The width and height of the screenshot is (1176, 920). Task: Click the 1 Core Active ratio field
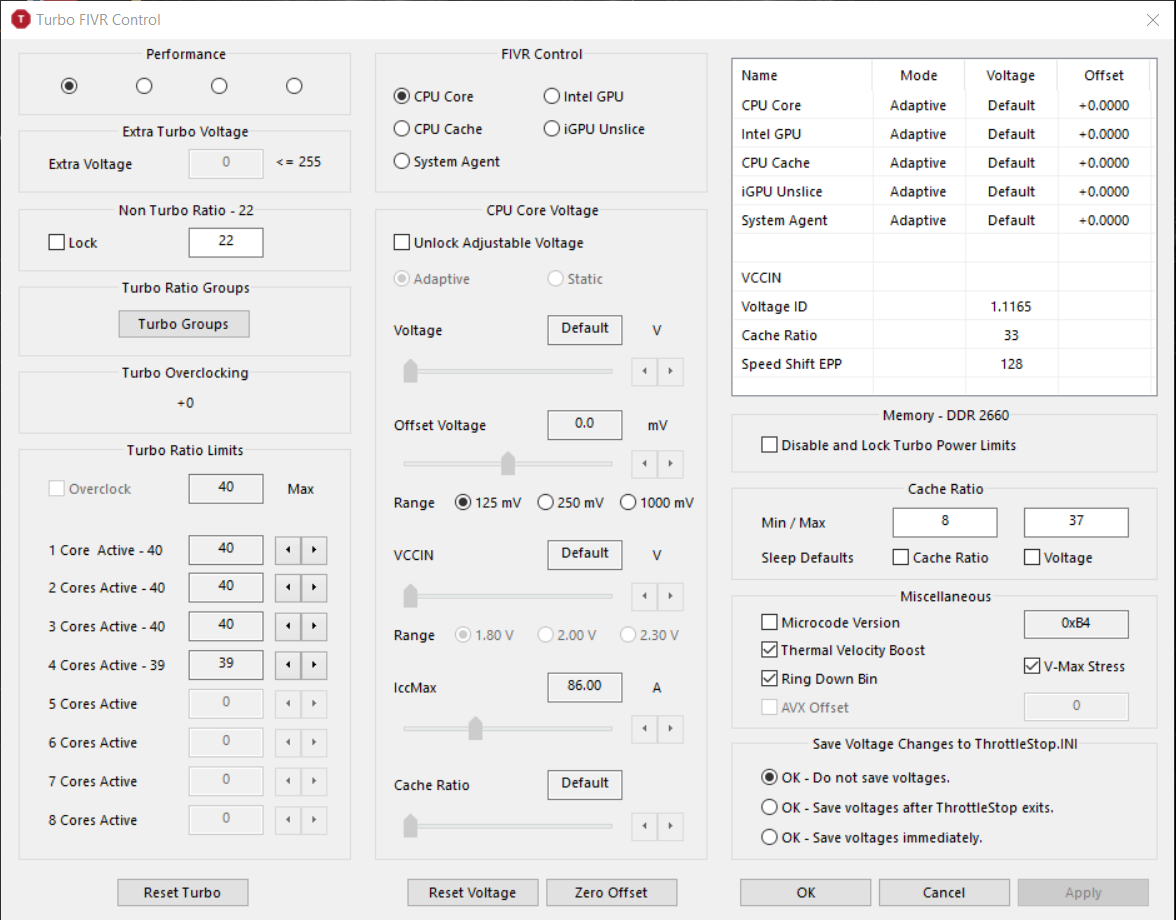(x=226, y=550)
